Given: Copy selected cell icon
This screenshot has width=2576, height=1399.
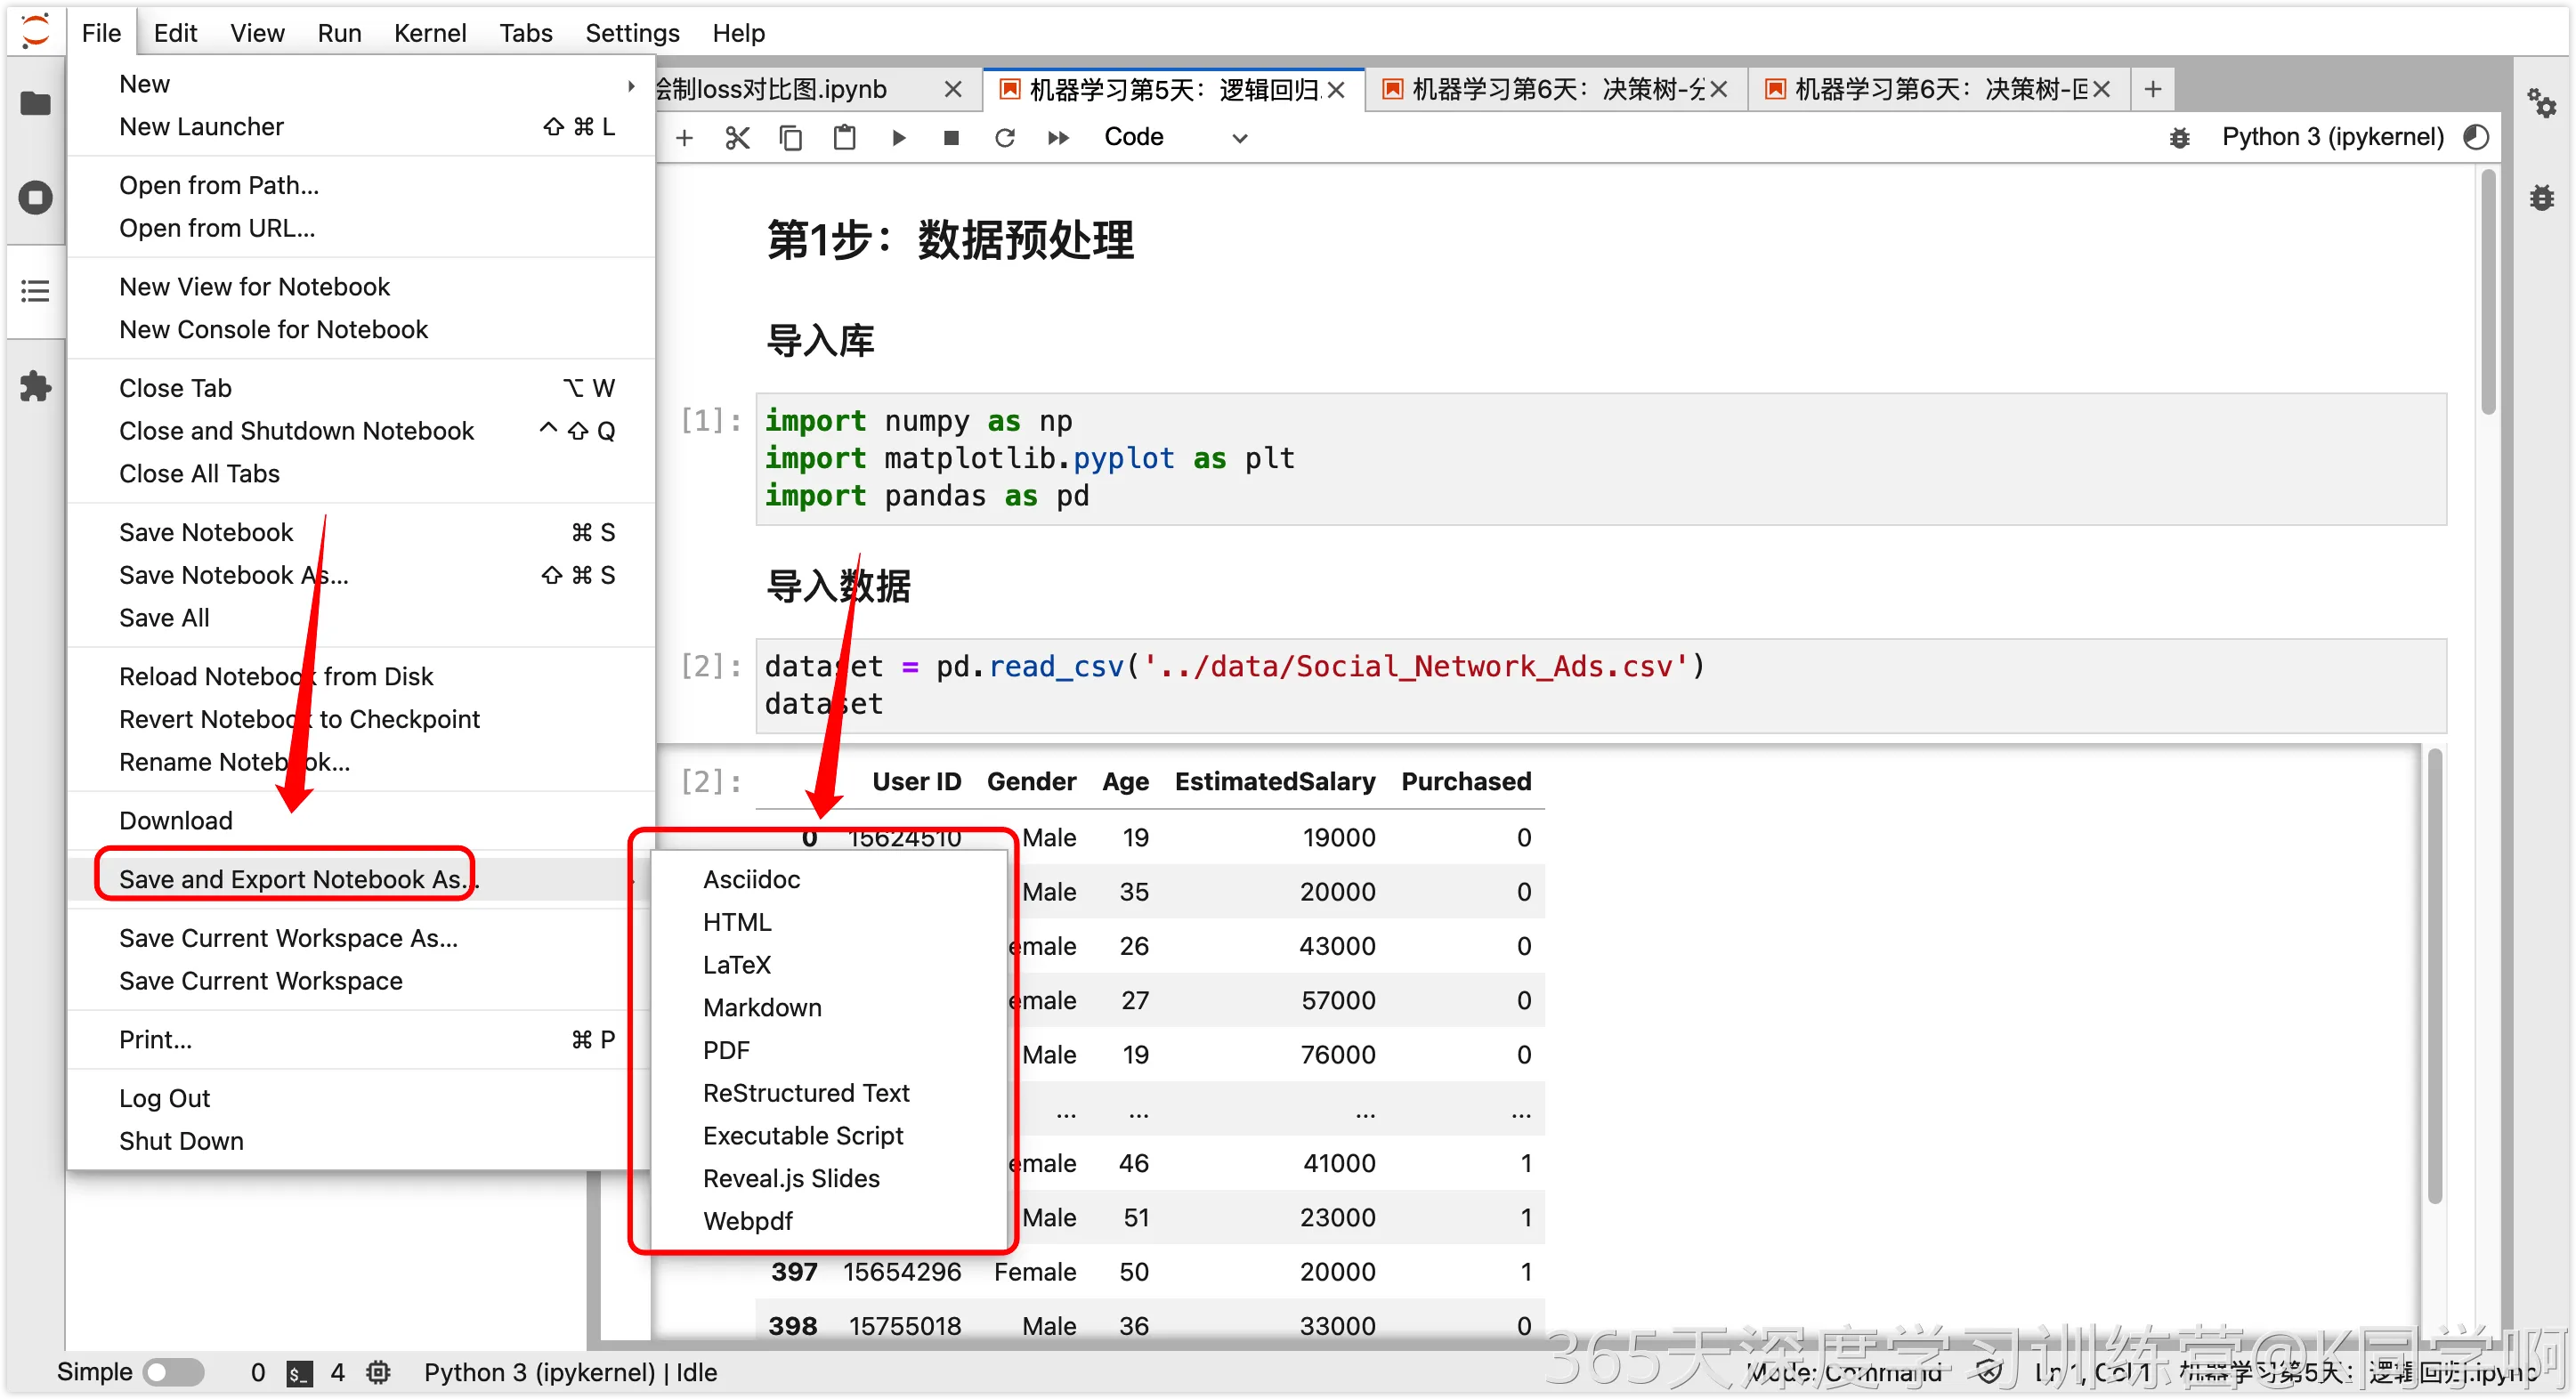Looking at the screenshot, I should point(791,137).
